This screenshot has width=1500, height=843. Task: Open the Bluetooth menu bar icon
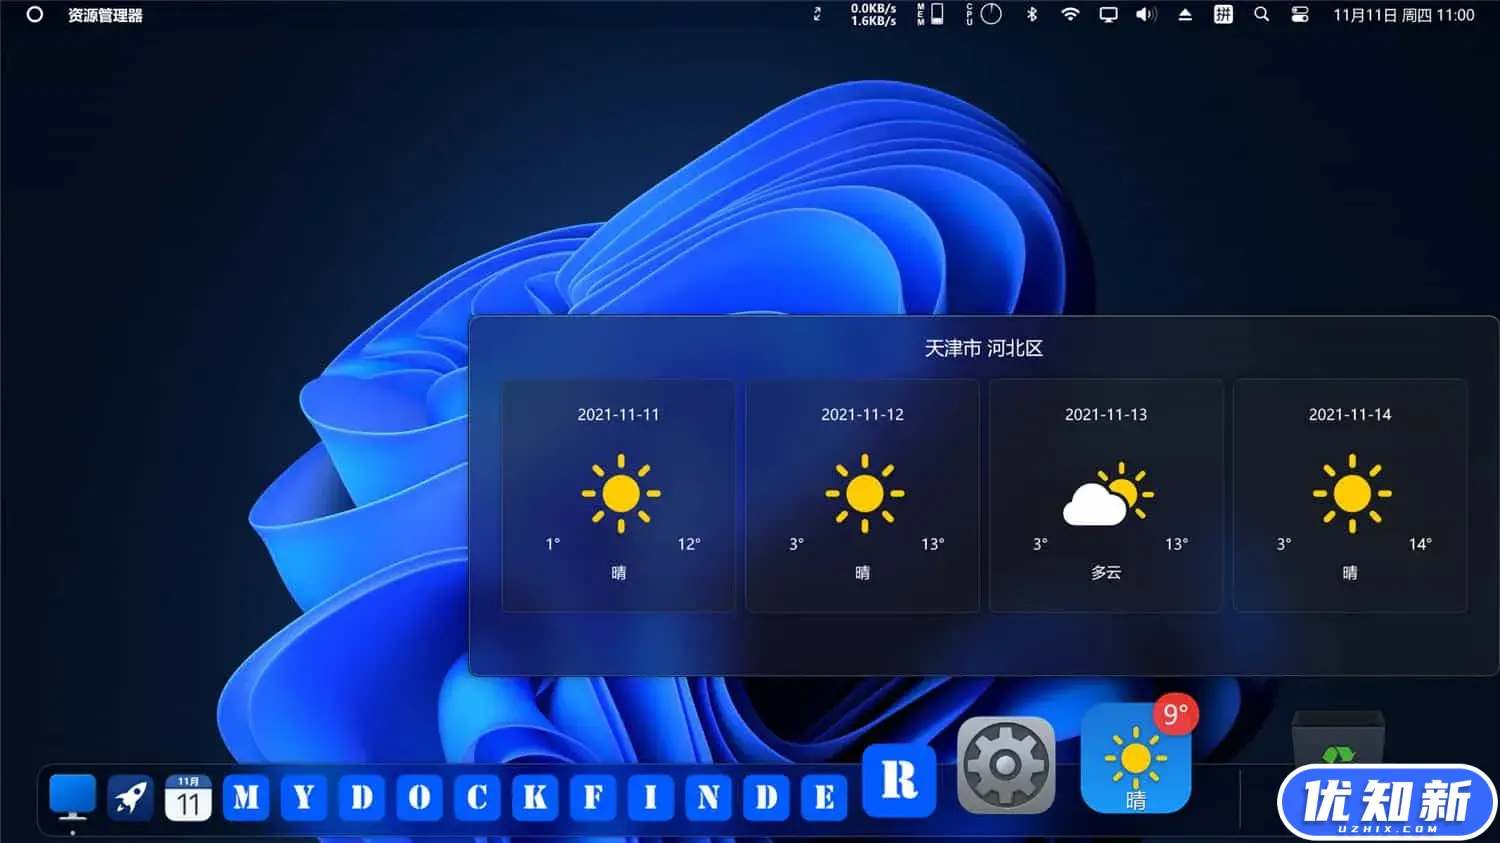point(1032,14)
